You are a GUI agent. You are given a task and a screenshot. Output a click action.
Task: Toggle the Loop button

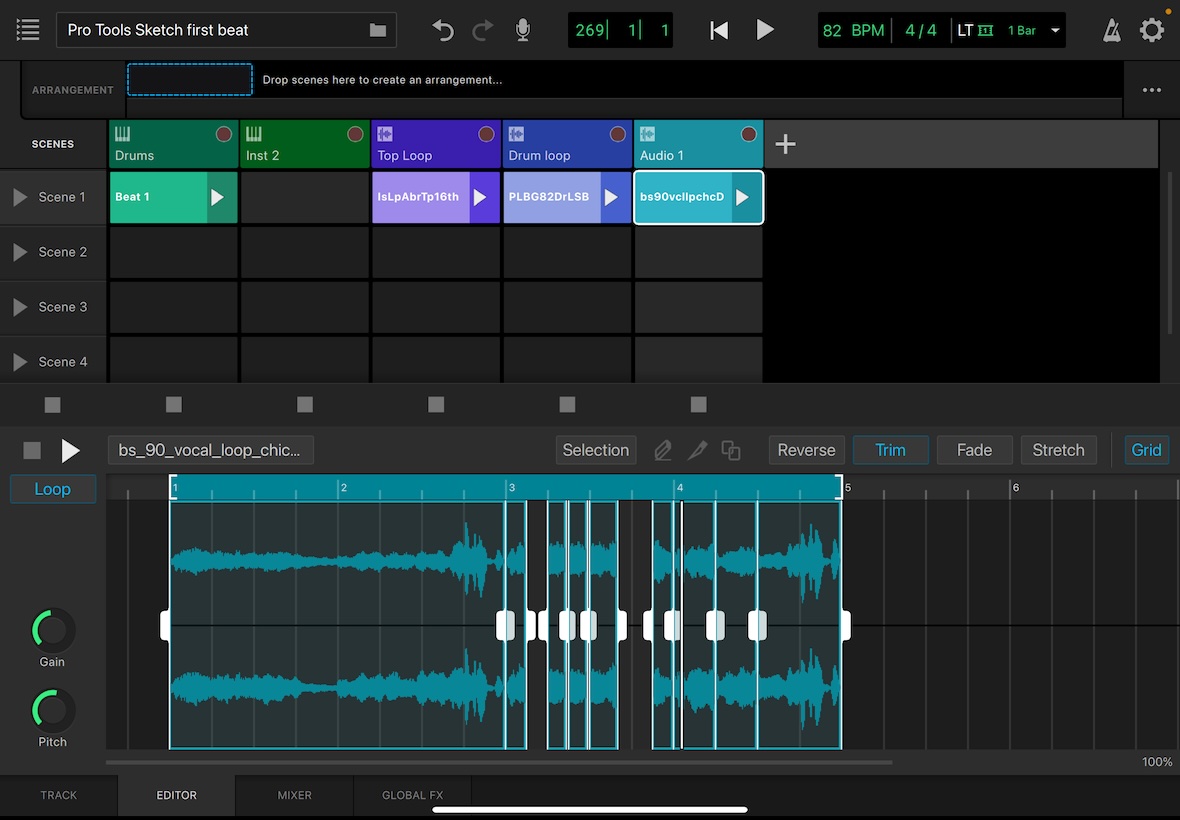53,489
